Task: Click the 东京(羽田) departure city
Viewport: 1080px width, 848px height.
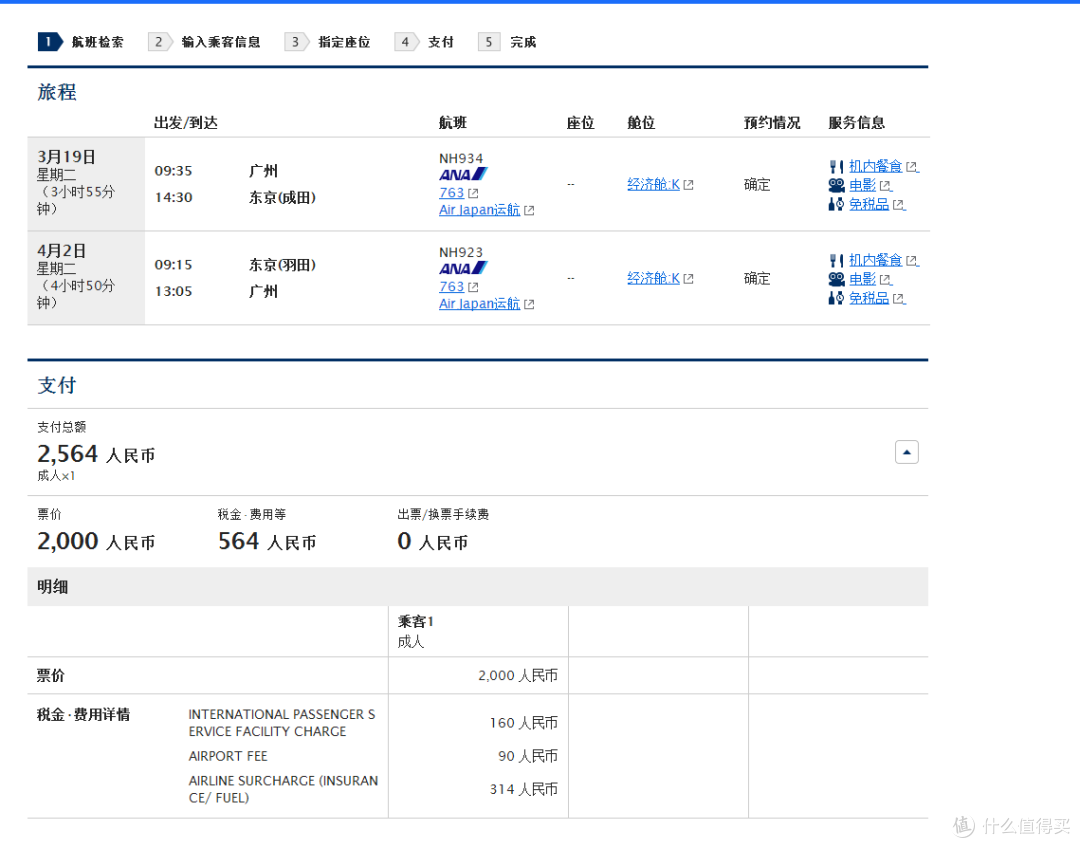Action: tap(282, 265)
